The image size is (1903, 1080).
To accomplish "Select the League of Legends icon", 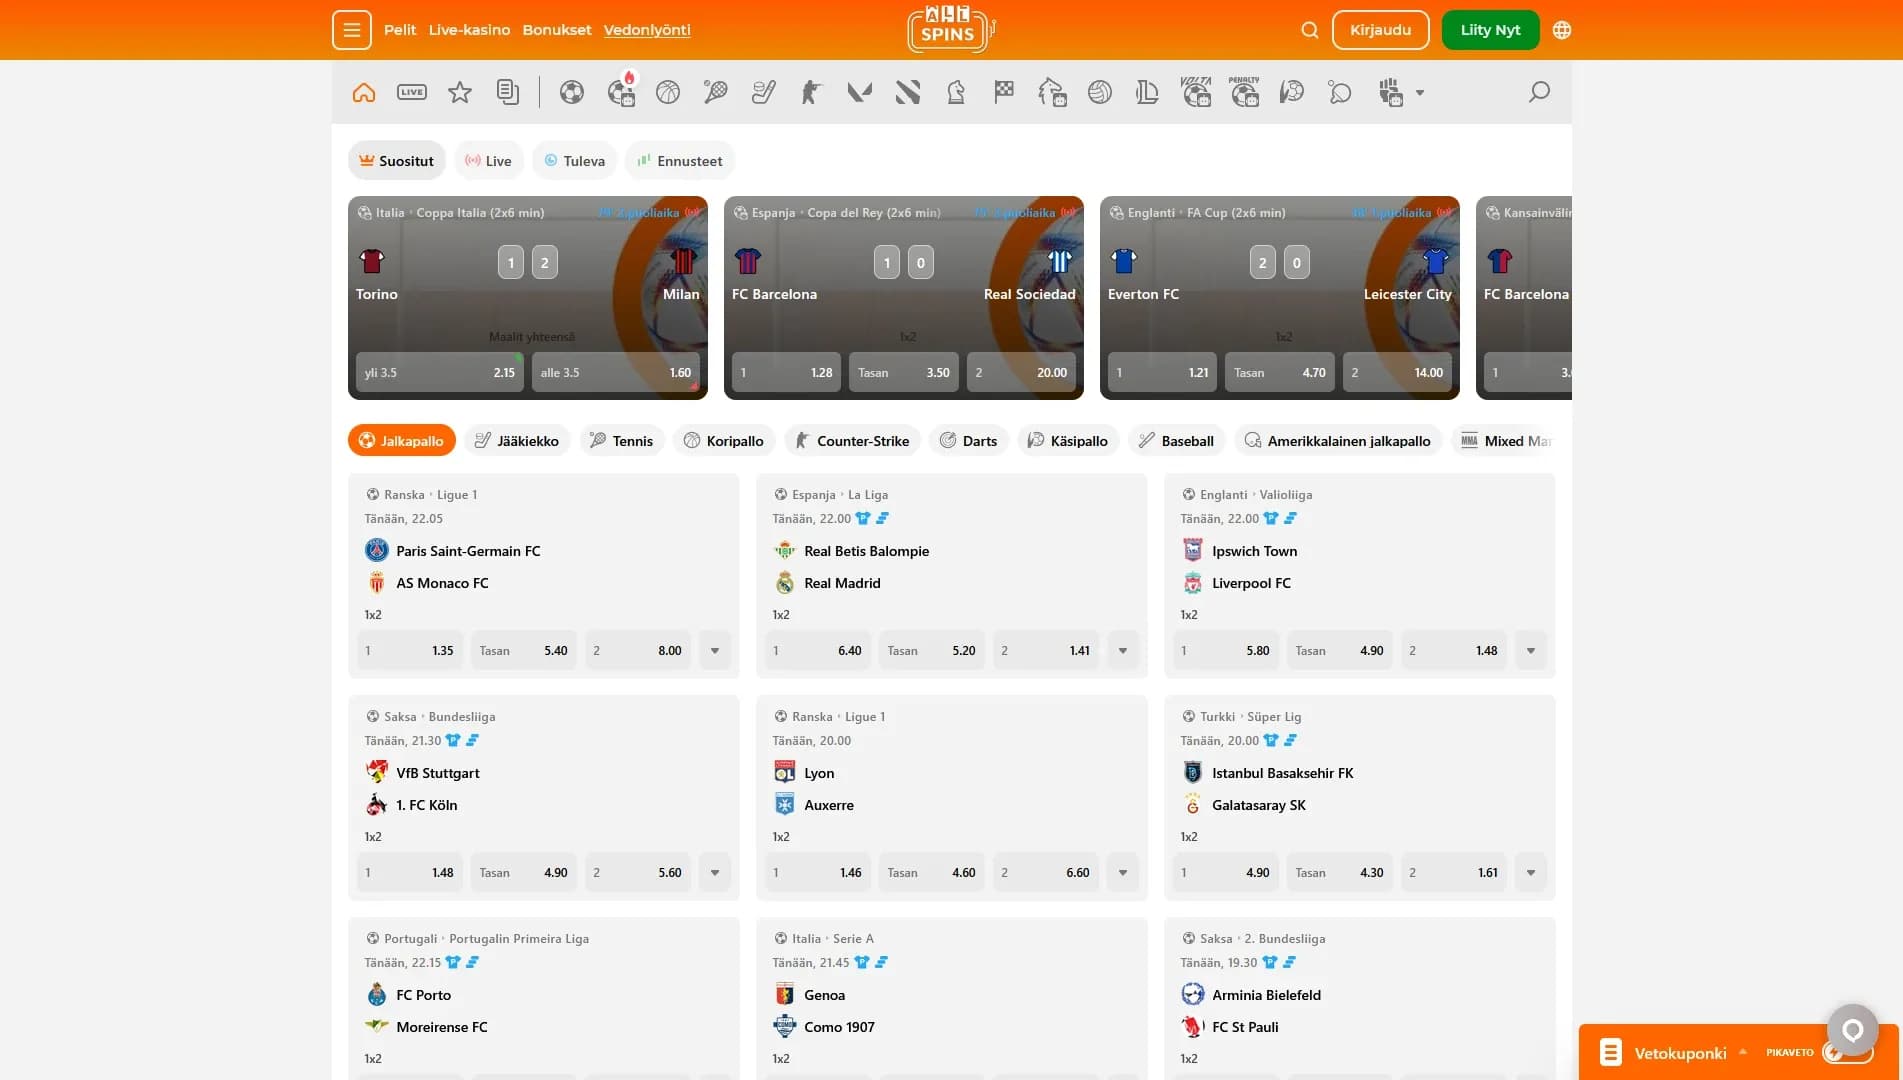I will coord(1147,93).
